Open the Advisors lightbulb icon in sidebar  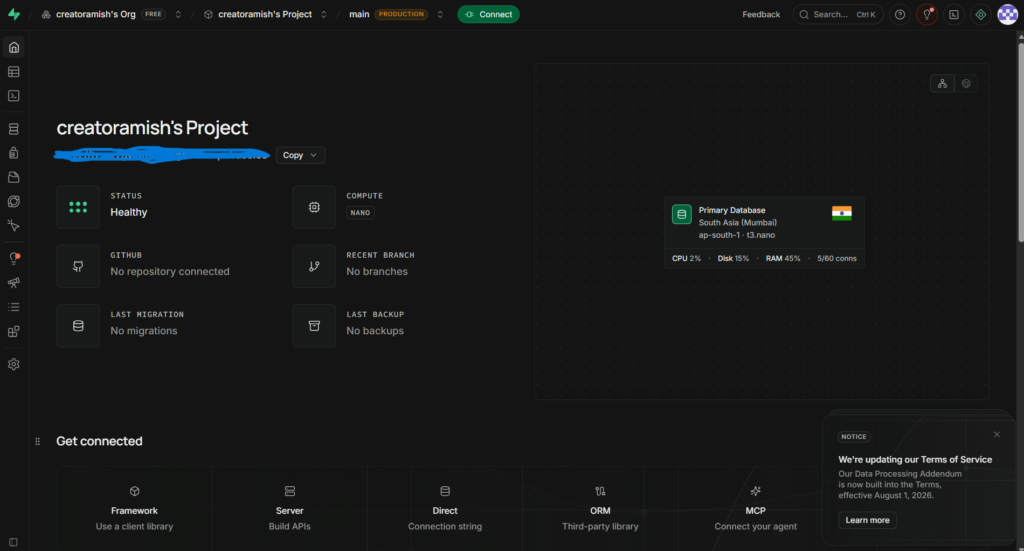[14, 259]
